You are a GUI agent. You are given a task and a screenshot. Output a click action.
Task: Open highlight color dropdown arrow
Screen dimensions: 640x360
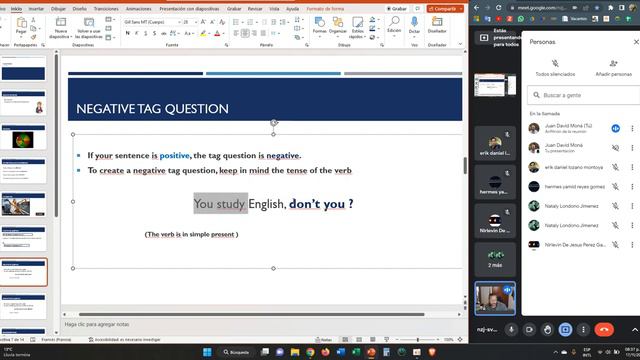209,33
